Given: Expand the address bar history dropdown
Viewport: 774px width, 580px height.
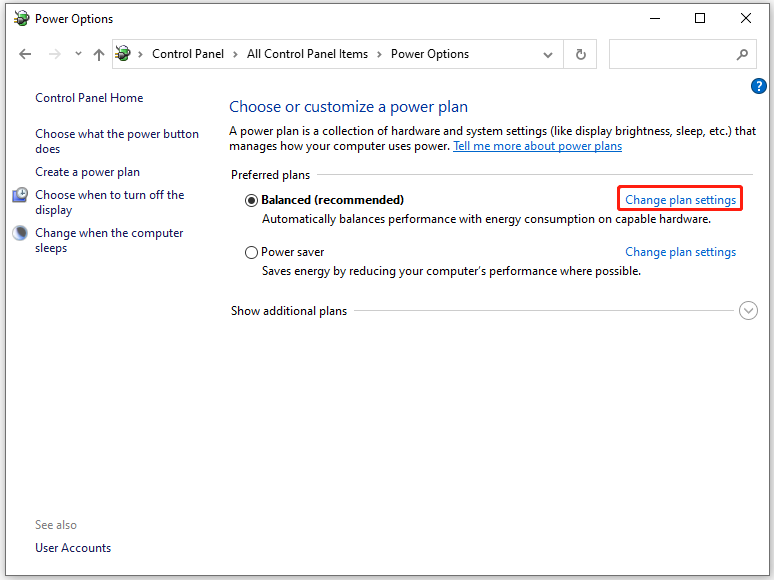Looking at the screenshot, I should pyautogui.click(x=547, y=54).
